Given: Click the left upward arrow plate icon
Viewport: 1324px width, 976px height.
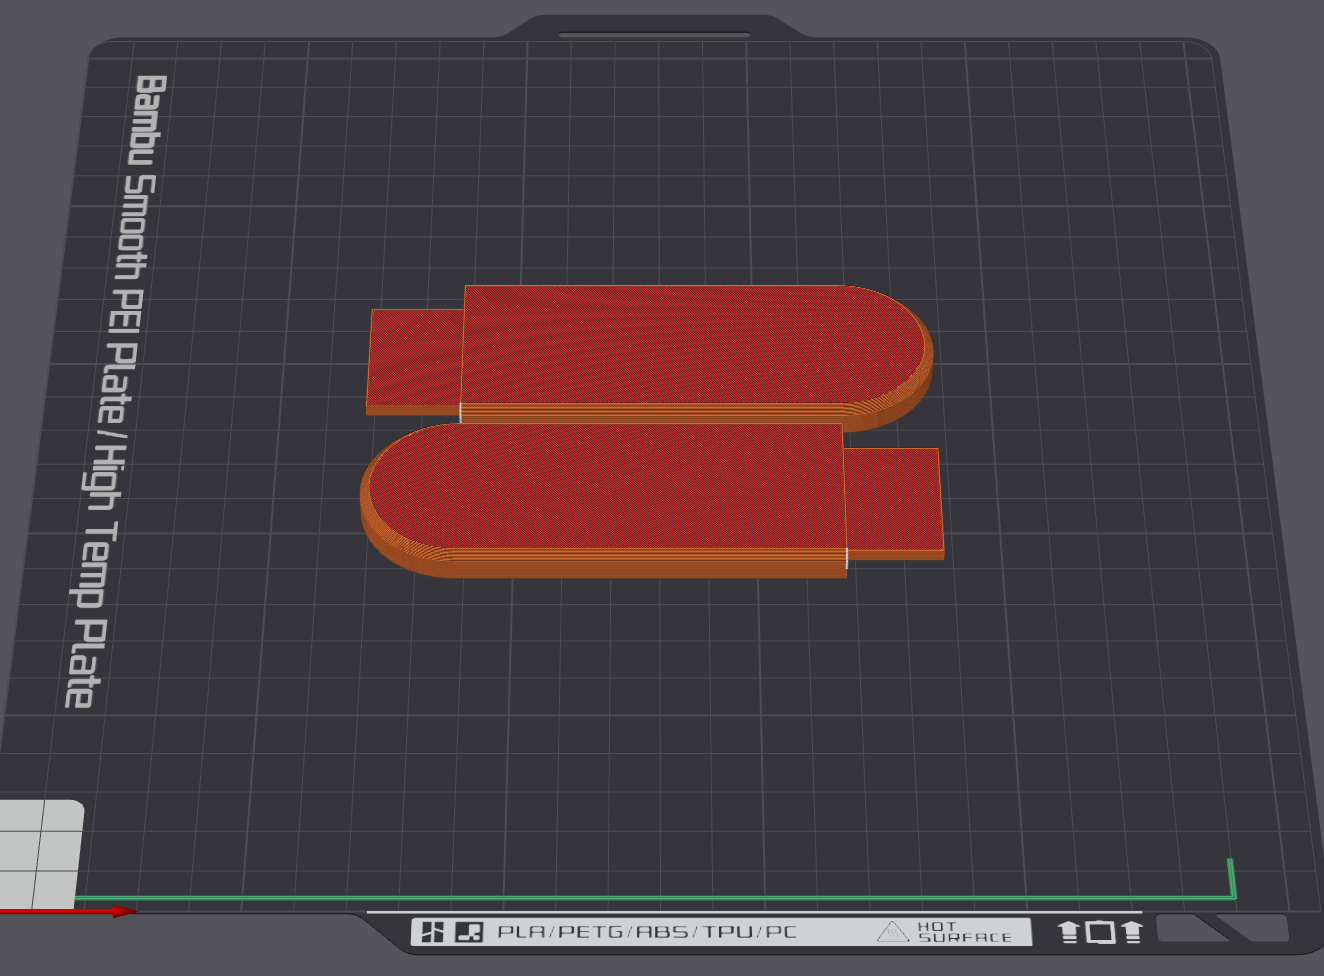Looking at the screenshot, I should pos(1069,932).
